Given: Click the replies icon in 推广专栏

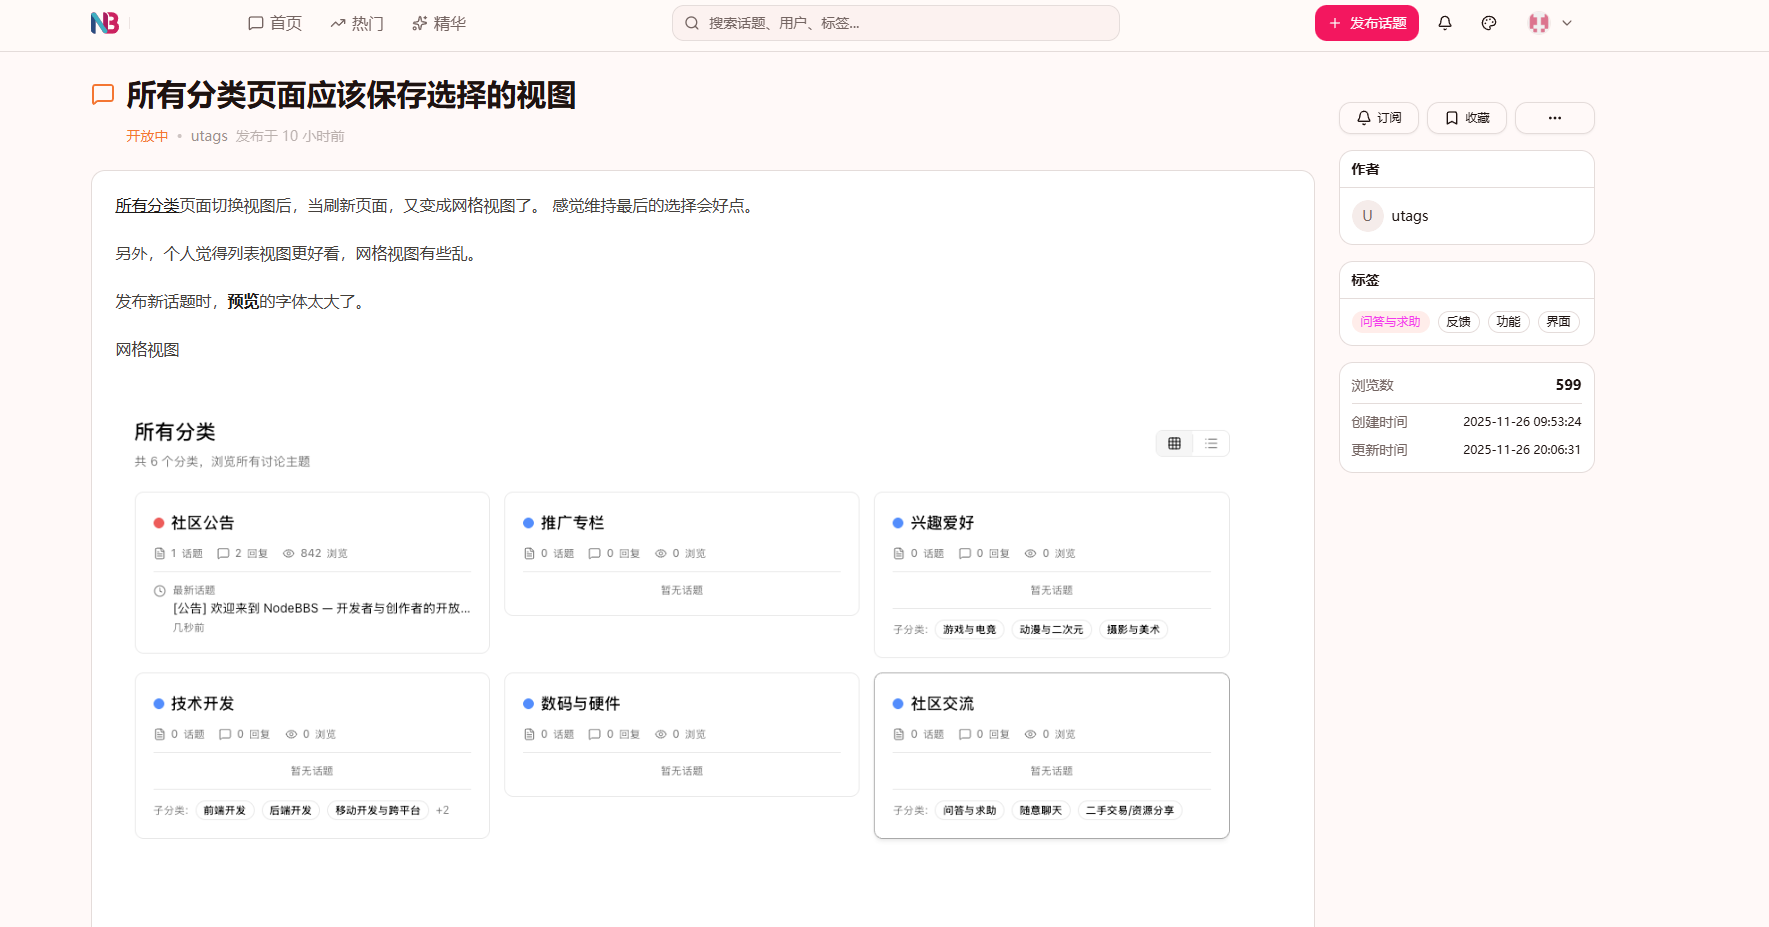Looking at the screenshot, I should click(595, 554).
